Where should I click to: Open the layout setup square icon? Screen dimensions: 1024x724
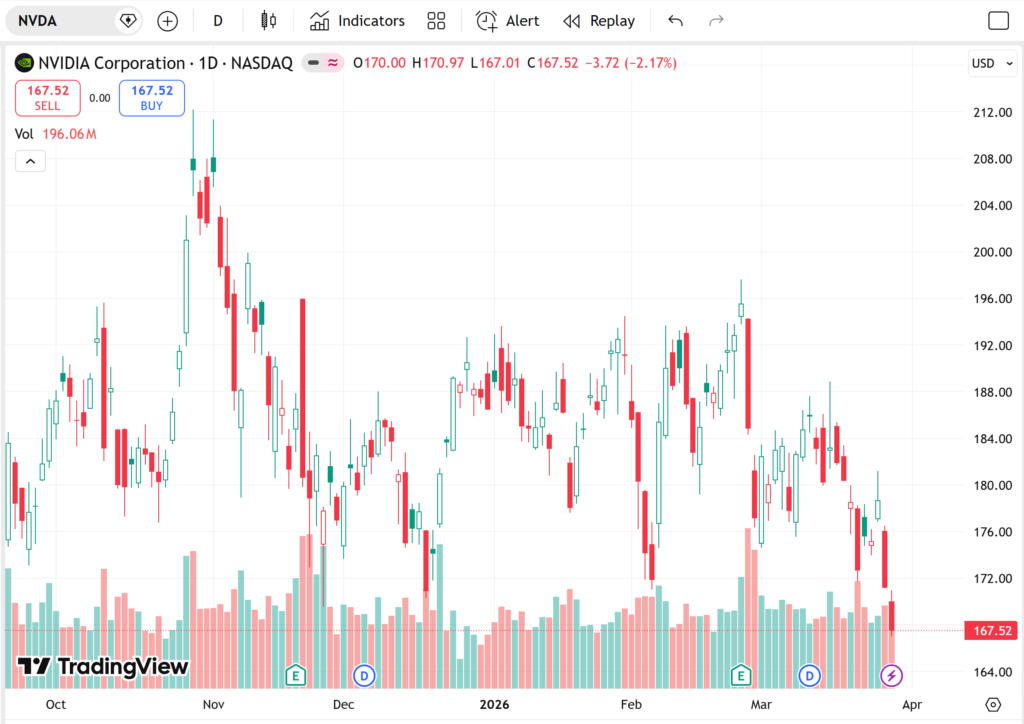[x=998, y=20]
